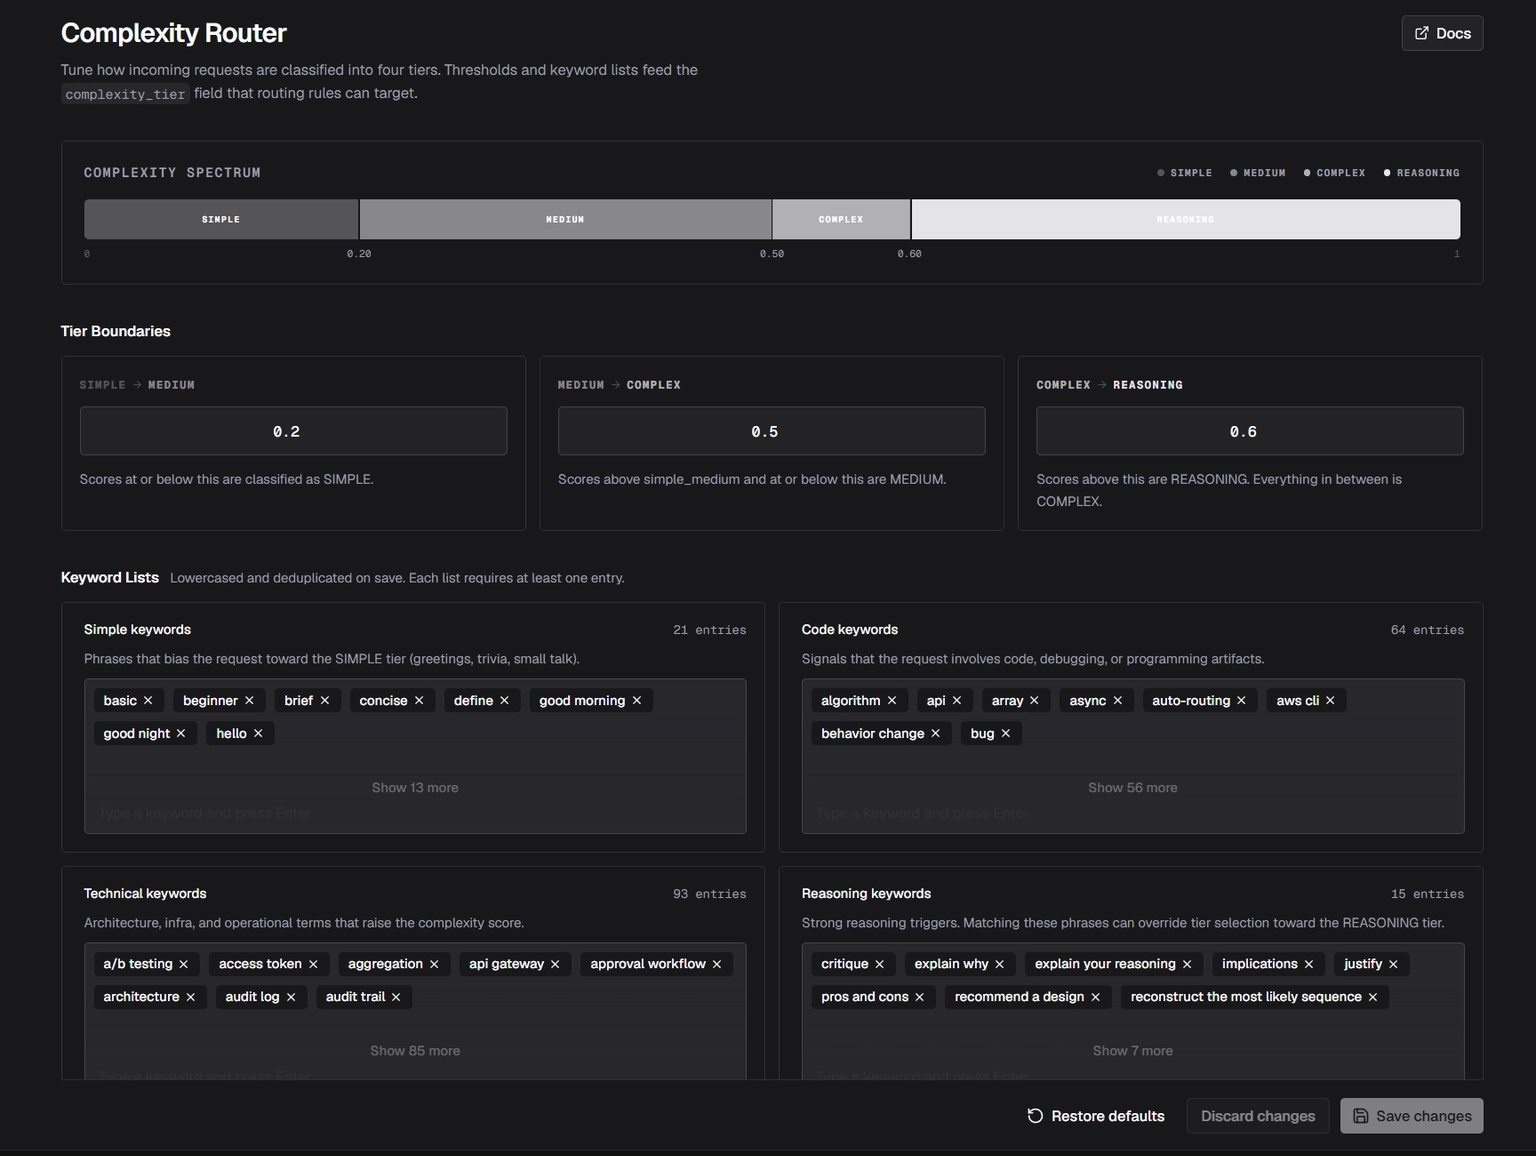Remove the 'hello' keyword chip
This screenshot has width=1536, height=1156.
(258, 734)
